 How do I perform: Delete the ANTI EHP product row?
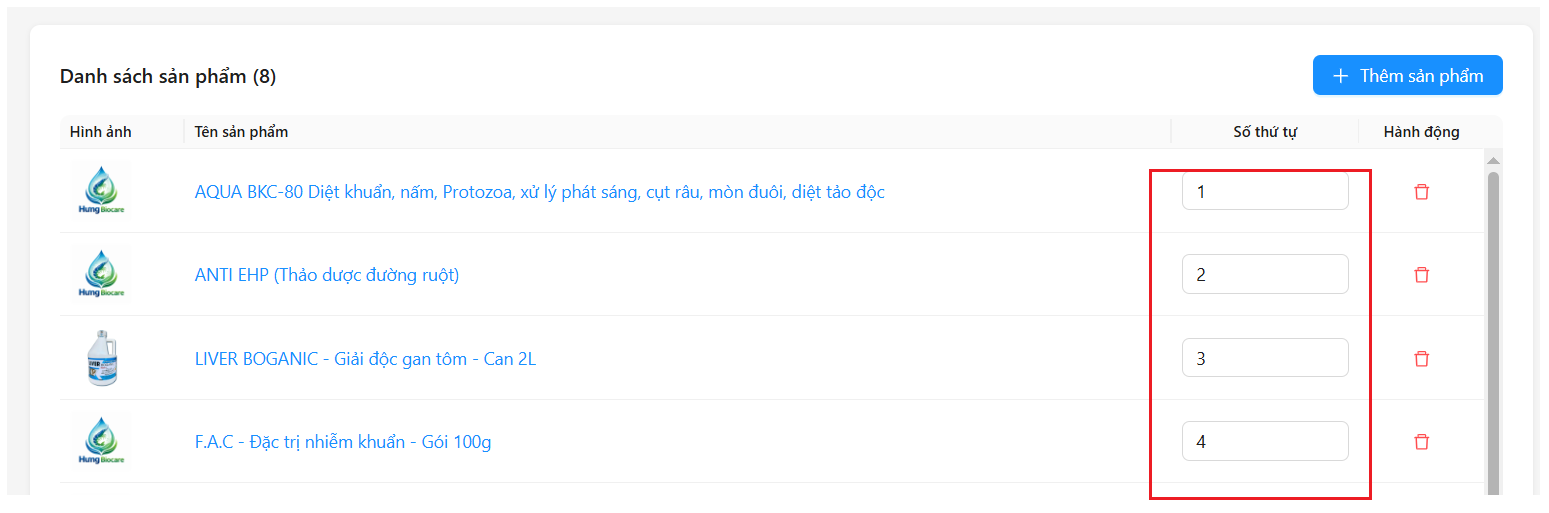[1421, 275]
